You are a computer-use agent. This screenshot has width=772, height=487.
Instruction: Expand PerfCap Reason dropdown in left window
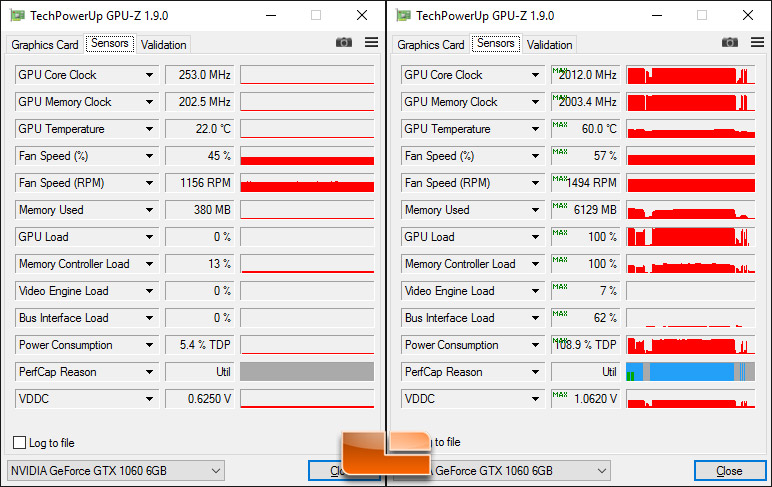[149, 372]
